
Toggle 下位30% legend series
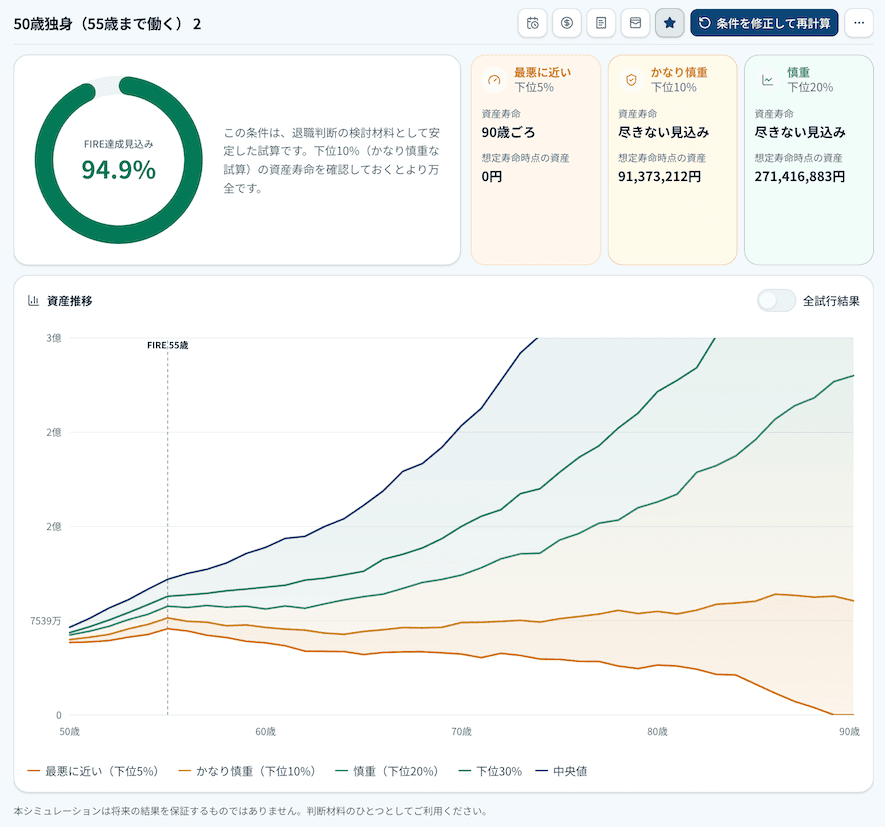pos(490,771)
